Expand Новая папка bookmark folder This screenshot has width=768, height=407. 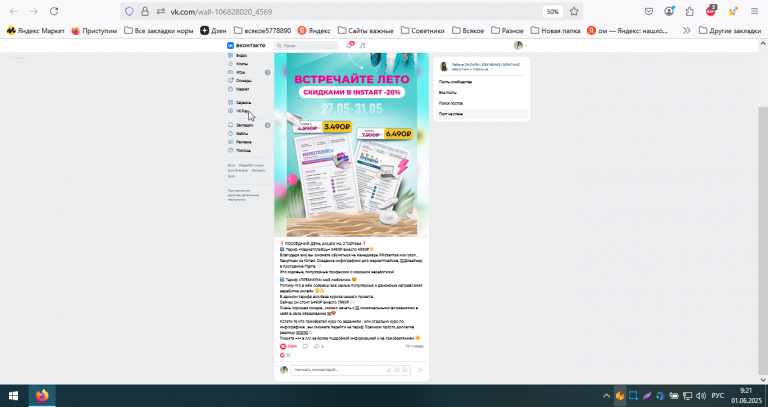point(555,30)
